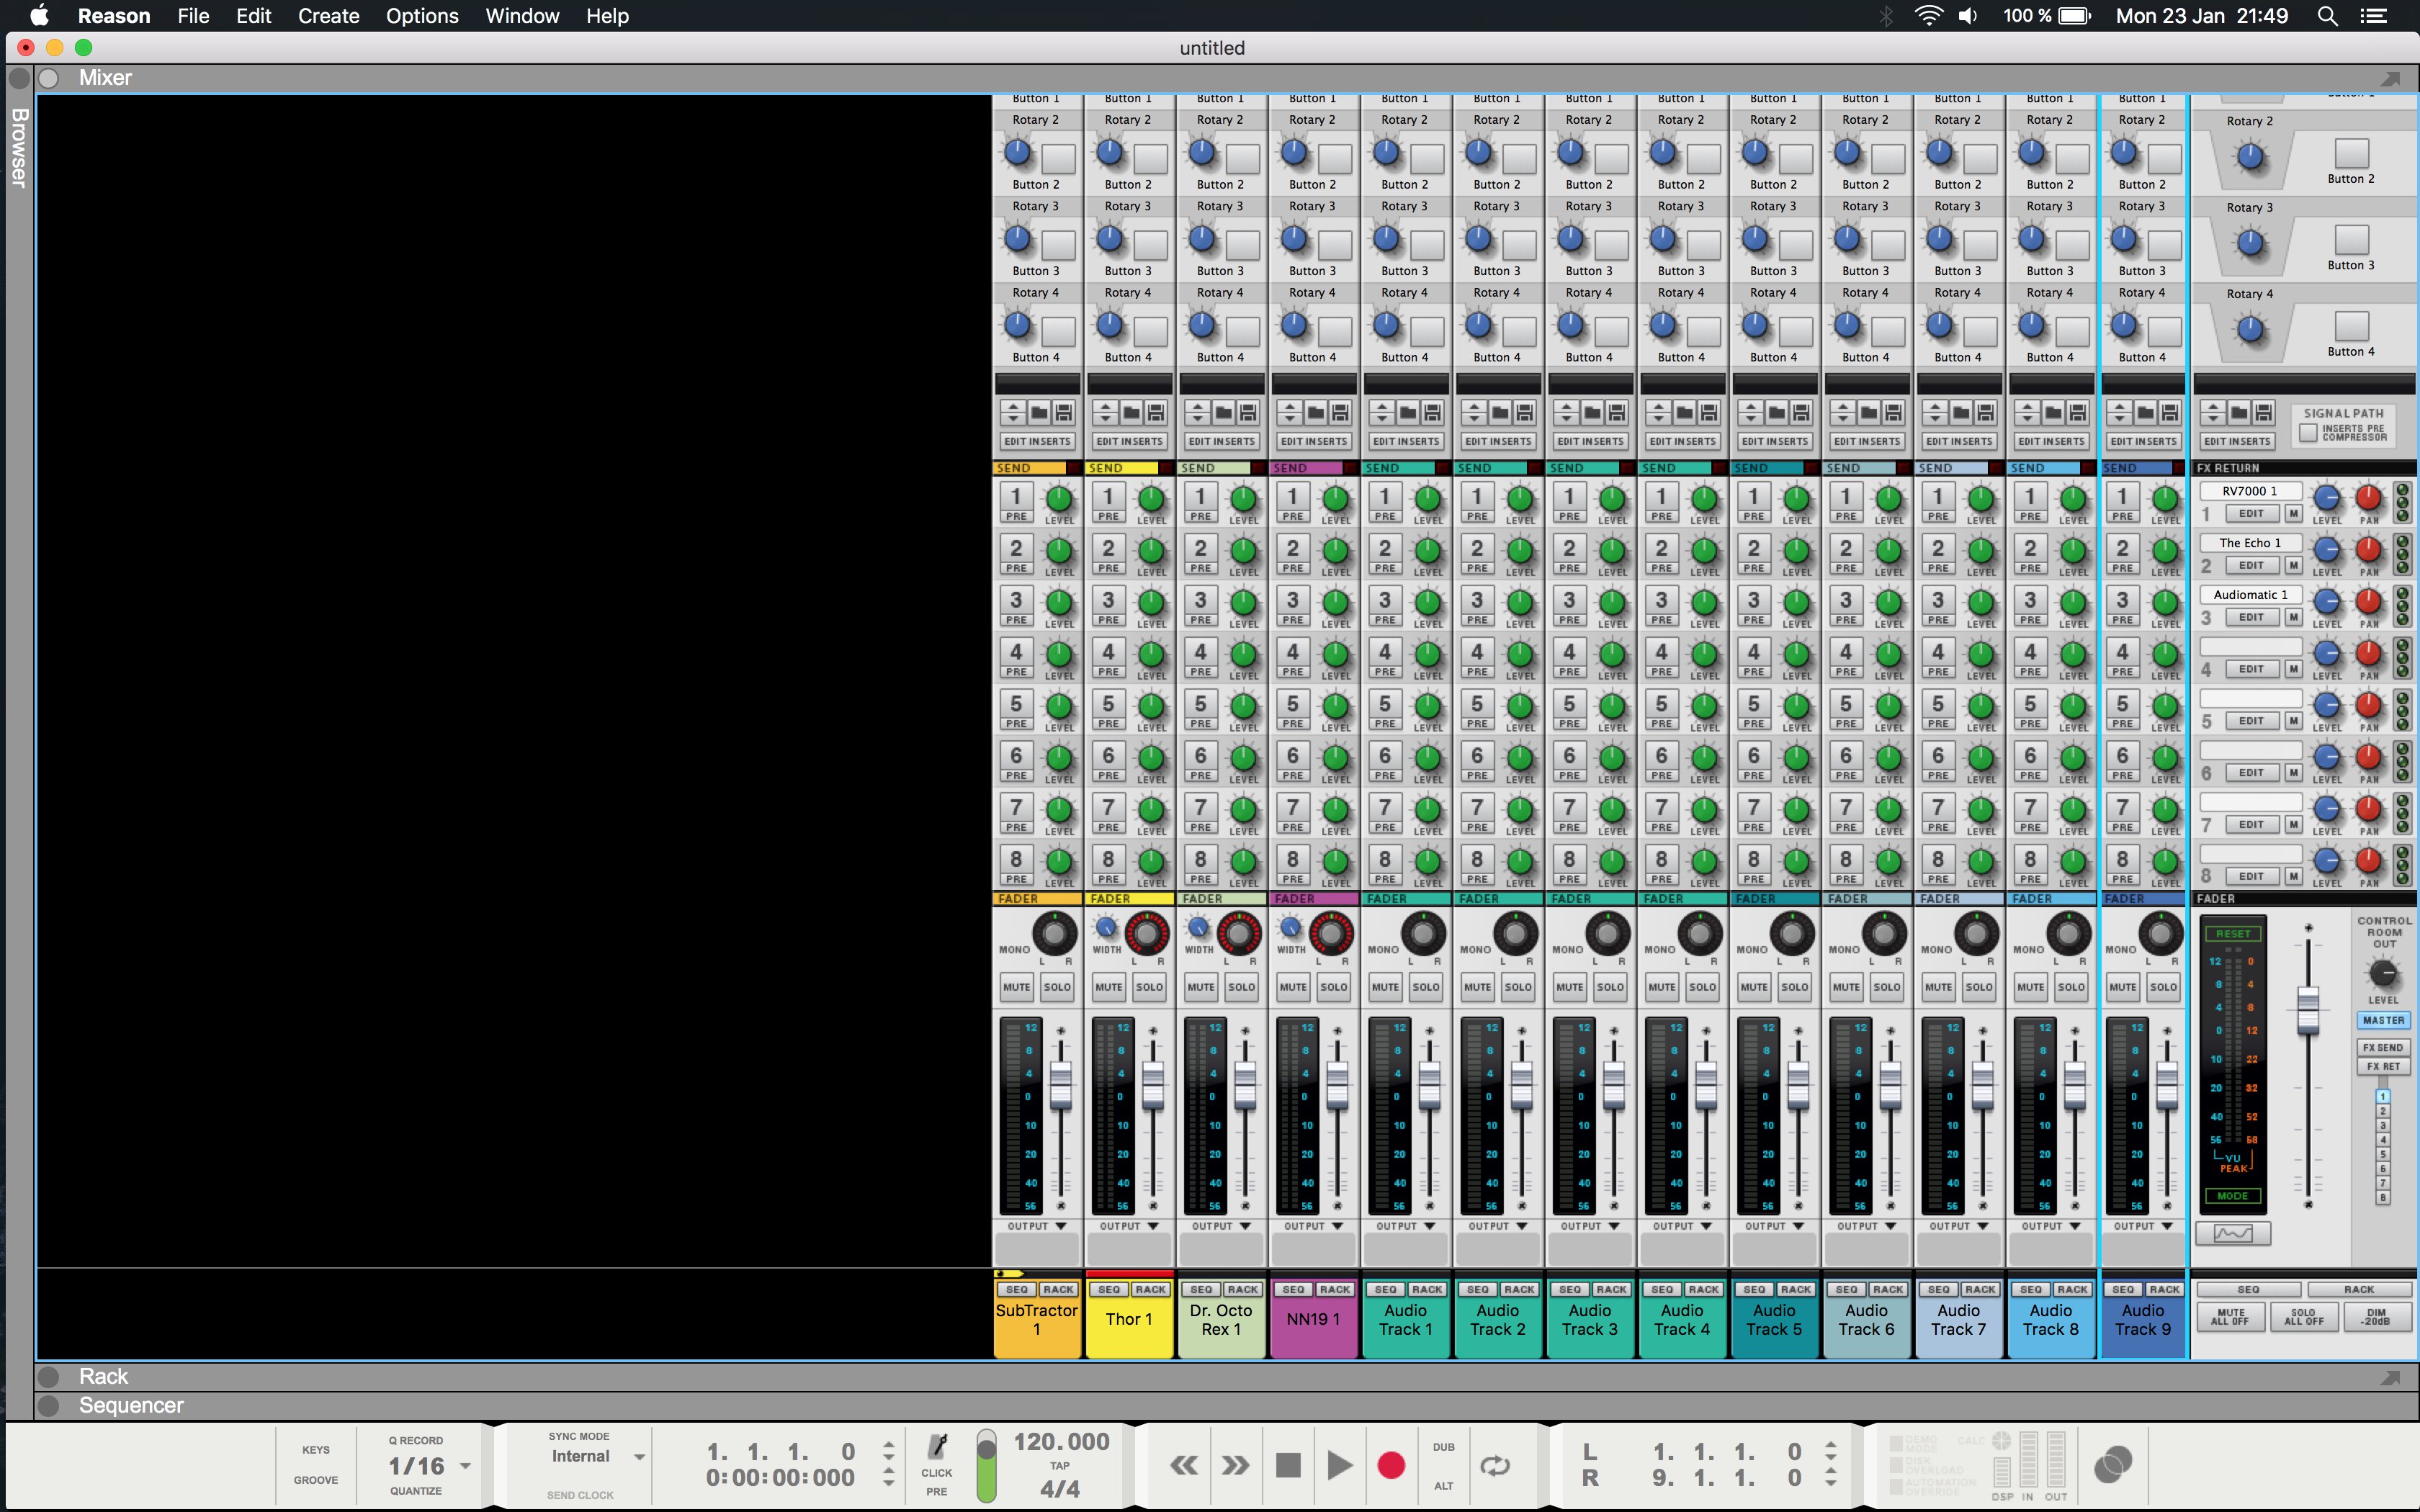This screenshot has height=1512, width=2420.
Task: Click the tempo click level green slider
Action: click(986, 1465)
